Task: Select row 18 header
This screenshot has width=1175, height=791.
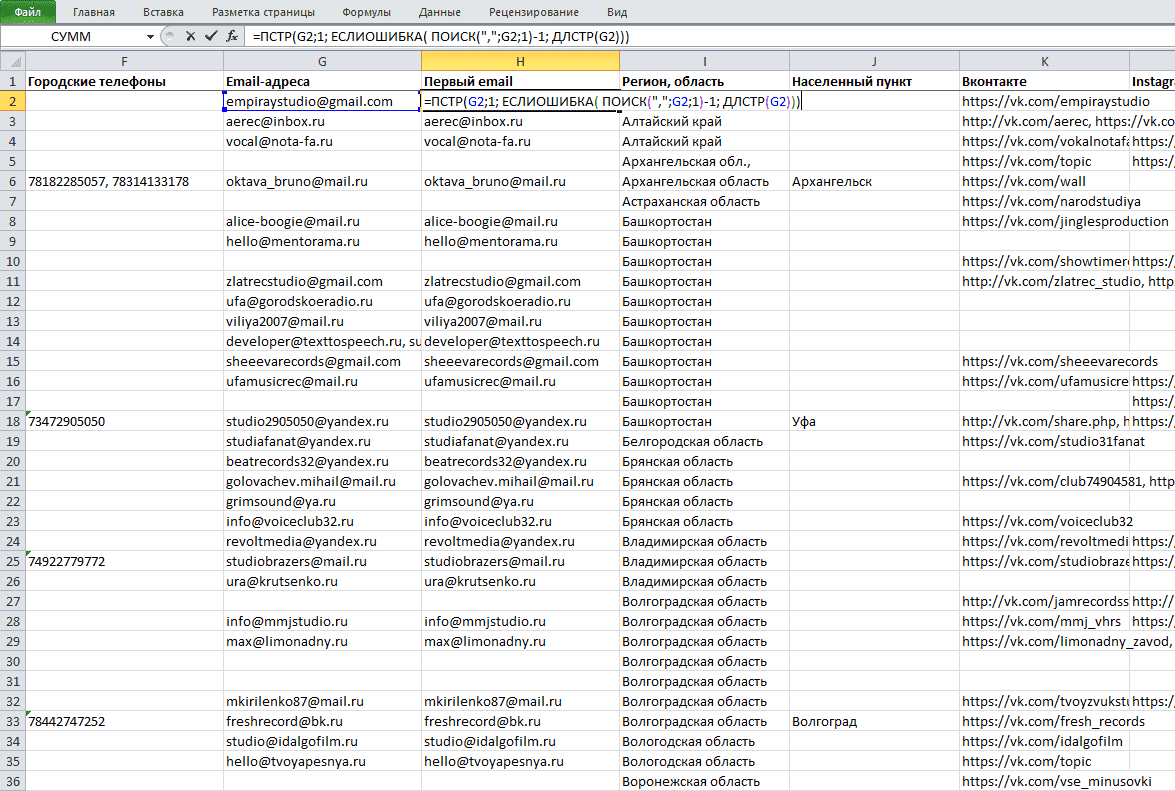Action: click(13, 421)
